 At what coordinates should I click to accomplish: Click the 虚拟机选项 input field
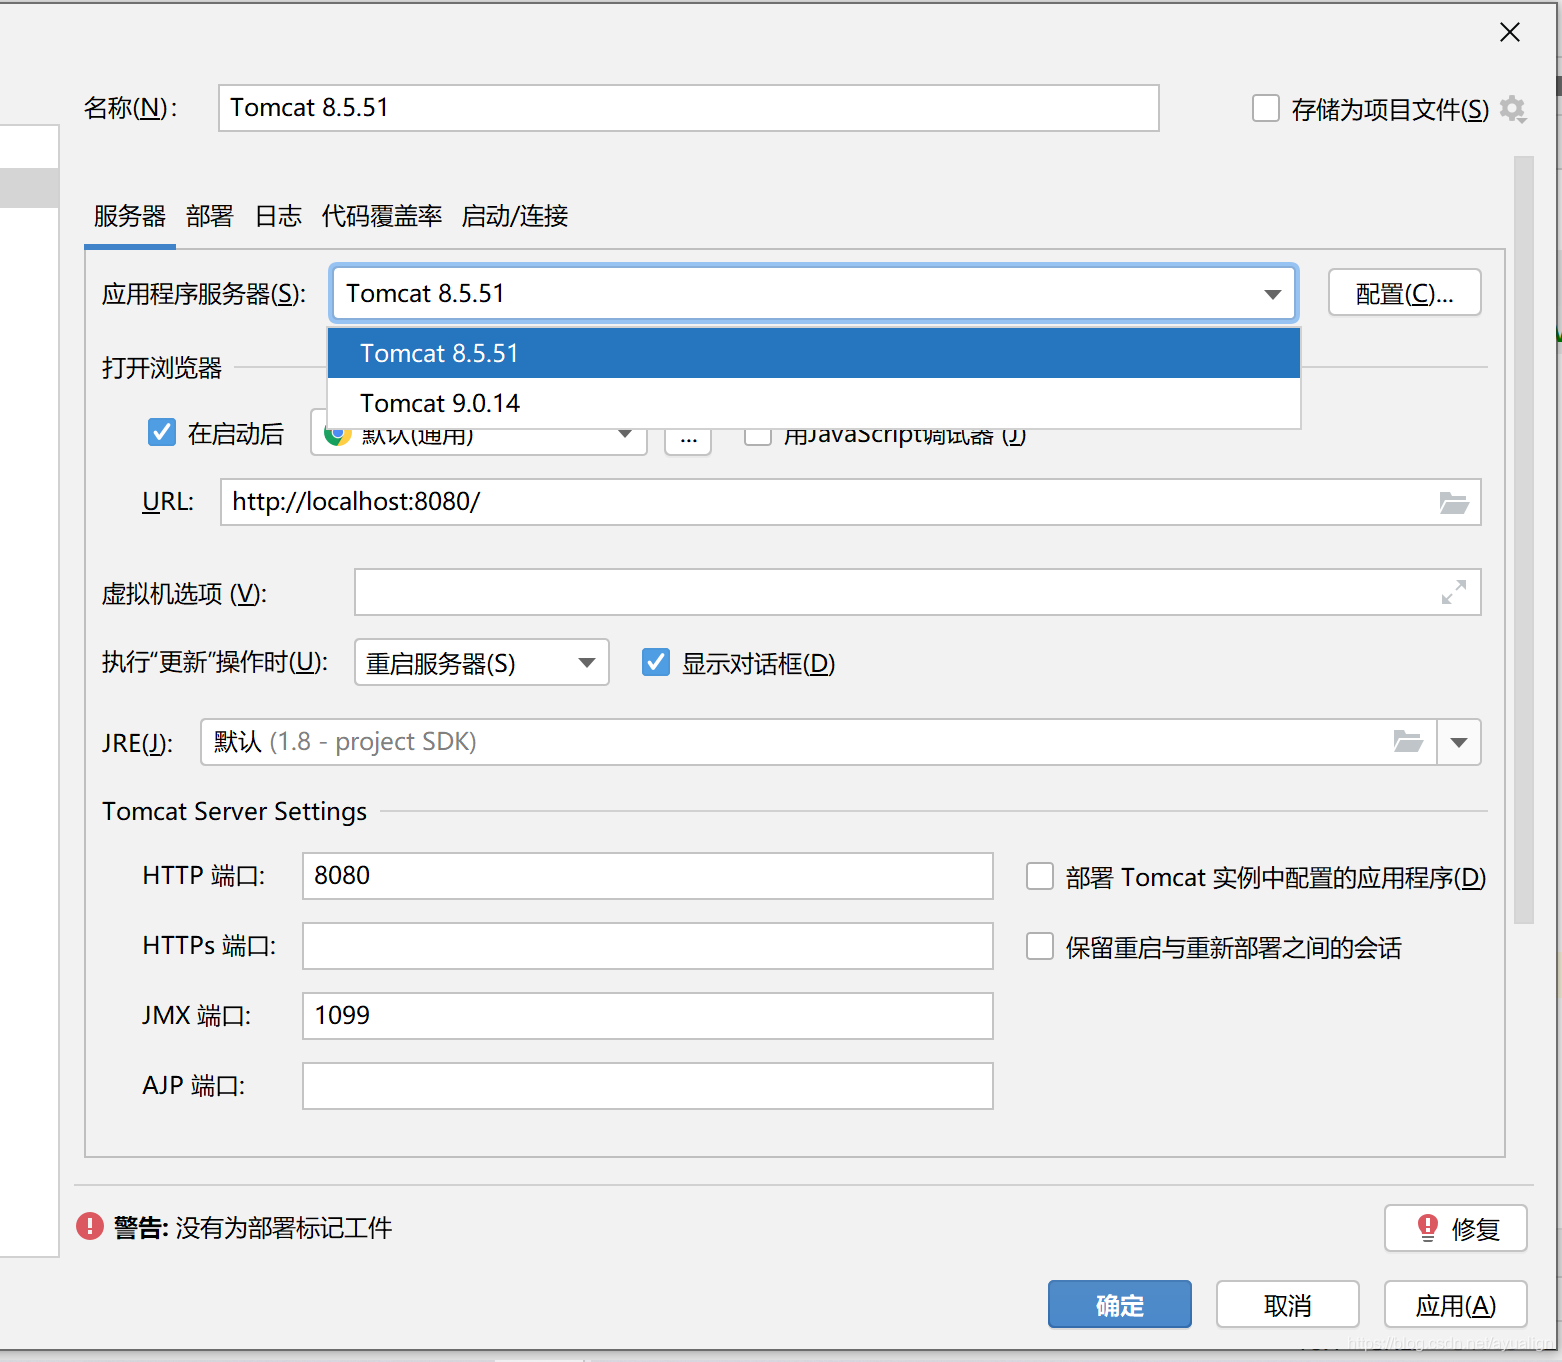[918, 592]
